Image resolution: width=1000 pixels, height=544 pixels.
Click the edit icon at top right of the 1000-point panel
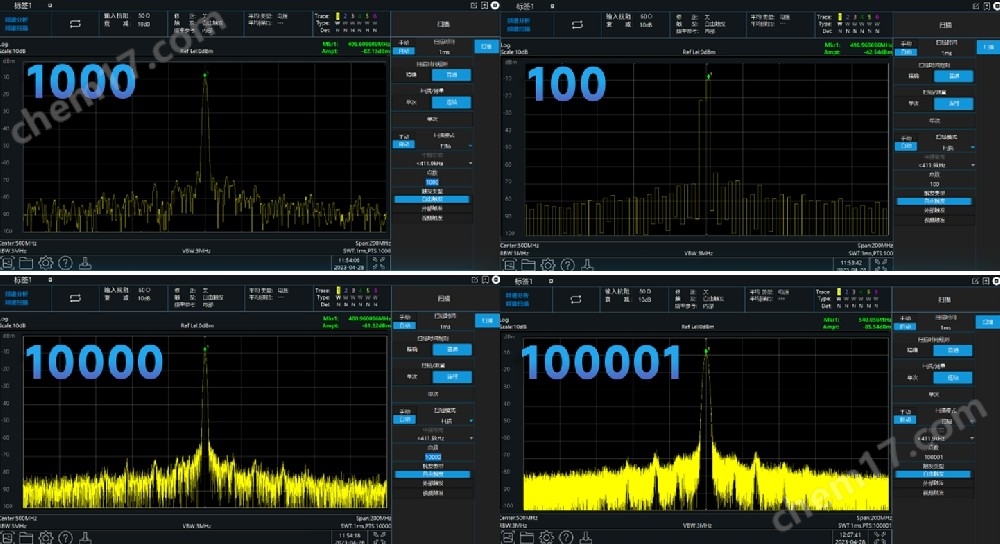pos(474,5)
